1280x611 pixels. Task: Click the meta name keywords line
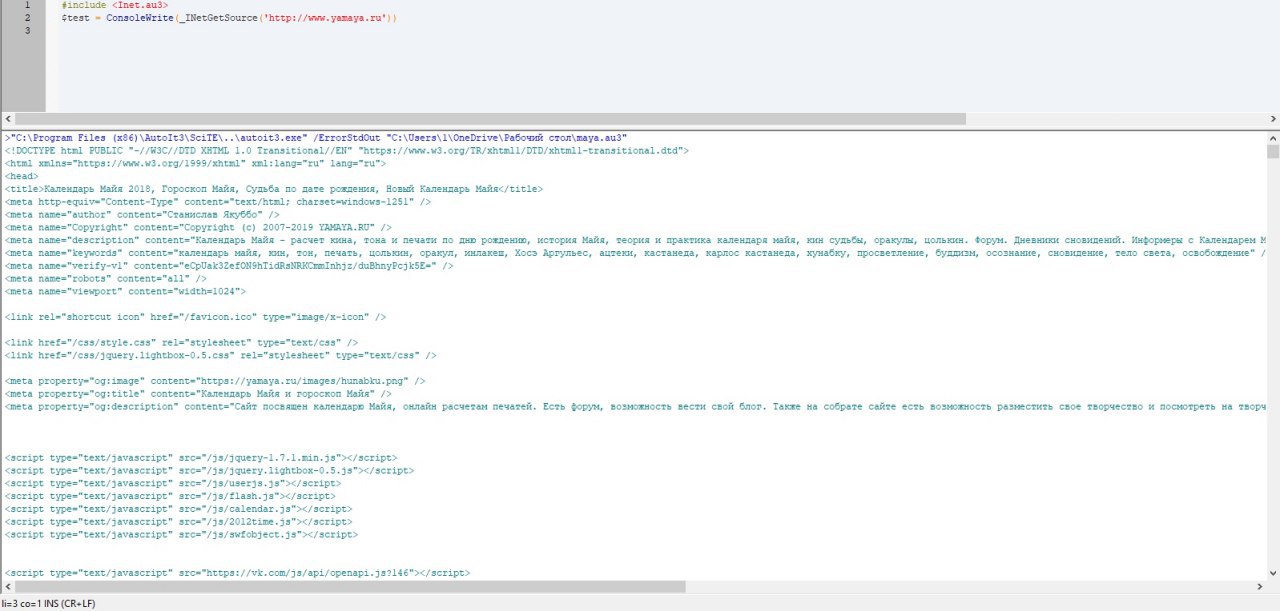point(636,253)
